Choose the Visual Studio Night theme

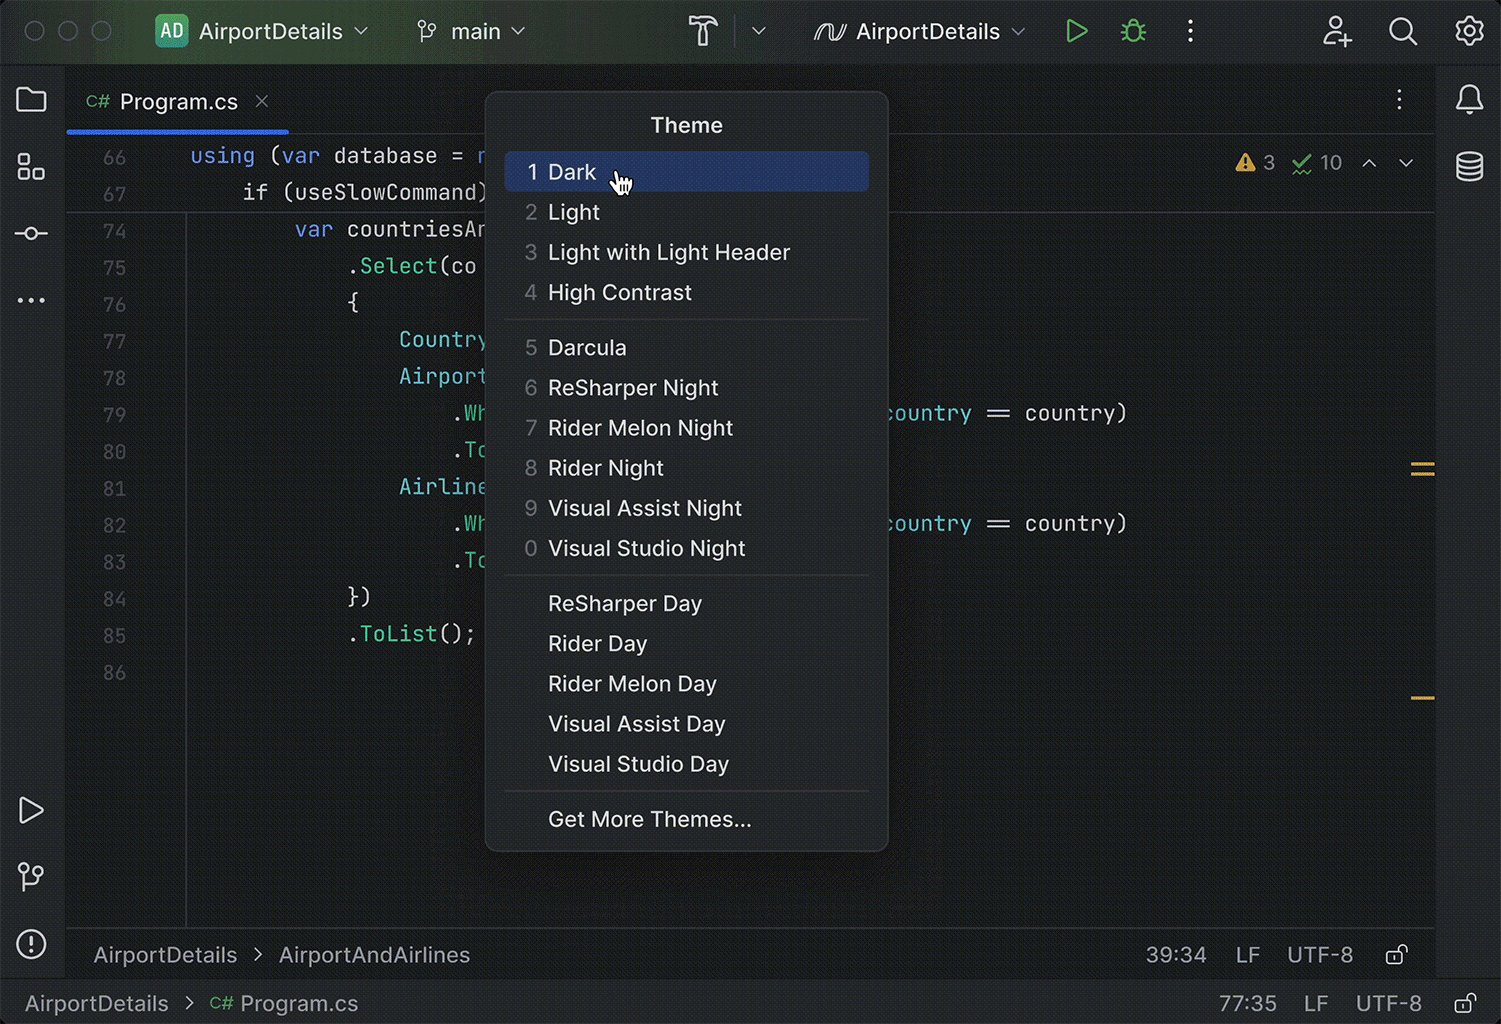646,548
